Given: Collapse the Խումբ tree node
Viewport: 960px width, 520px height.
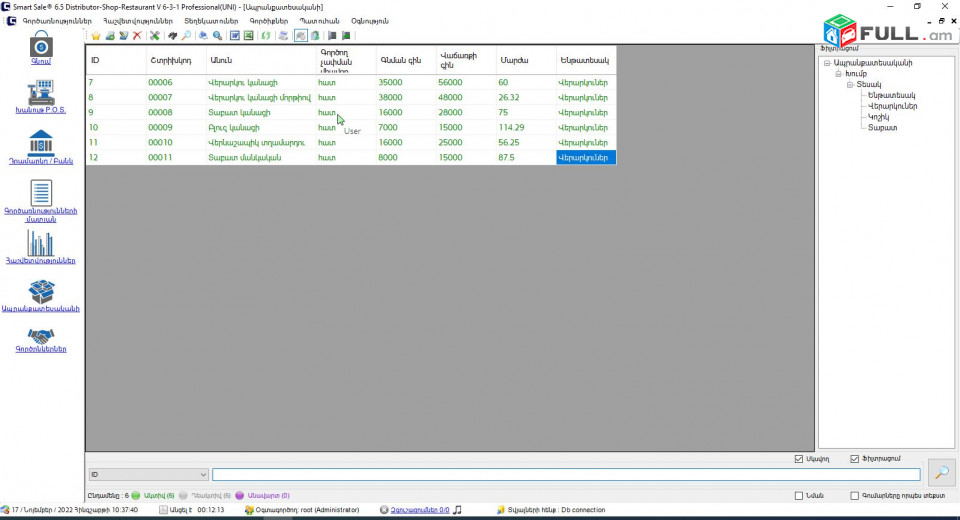Looking at the screenshot, I should (x=839, y=73).
